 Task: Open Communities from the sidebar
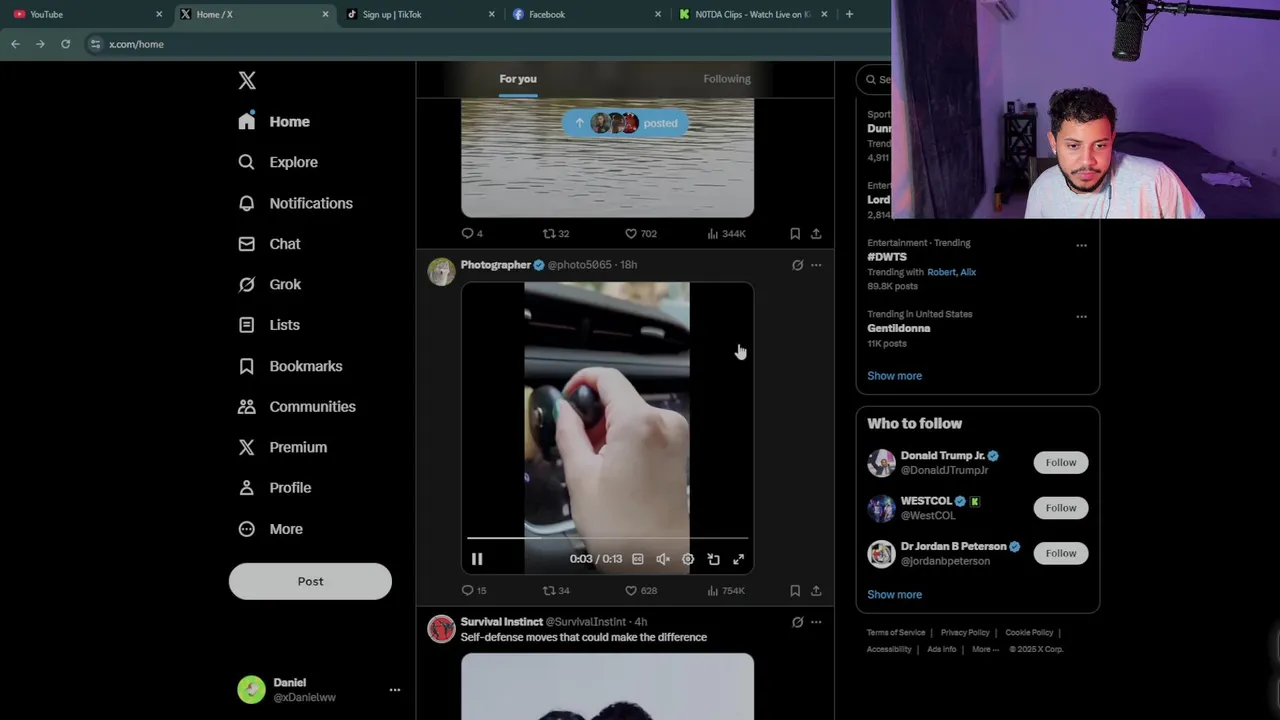[296, 407]
